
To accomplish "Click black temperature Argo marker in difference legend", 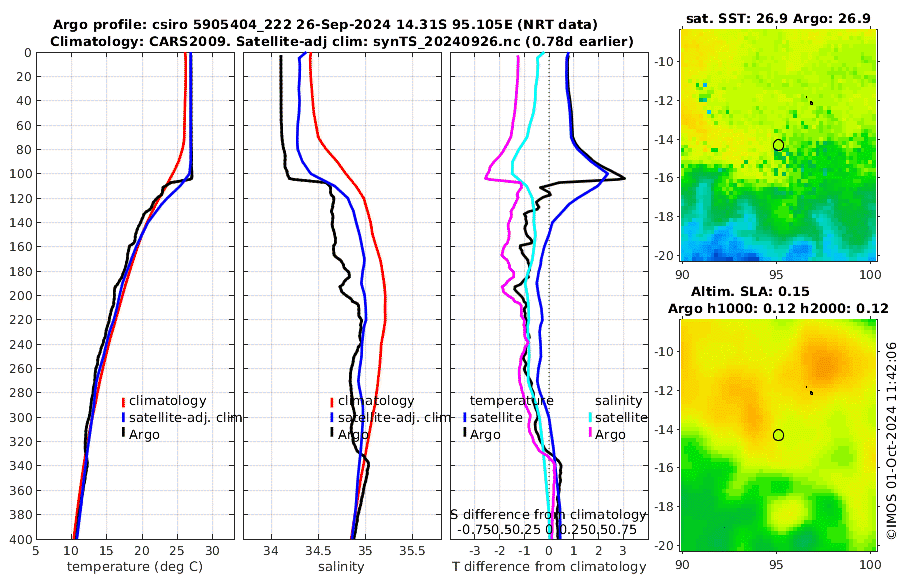I will point(464,434).
